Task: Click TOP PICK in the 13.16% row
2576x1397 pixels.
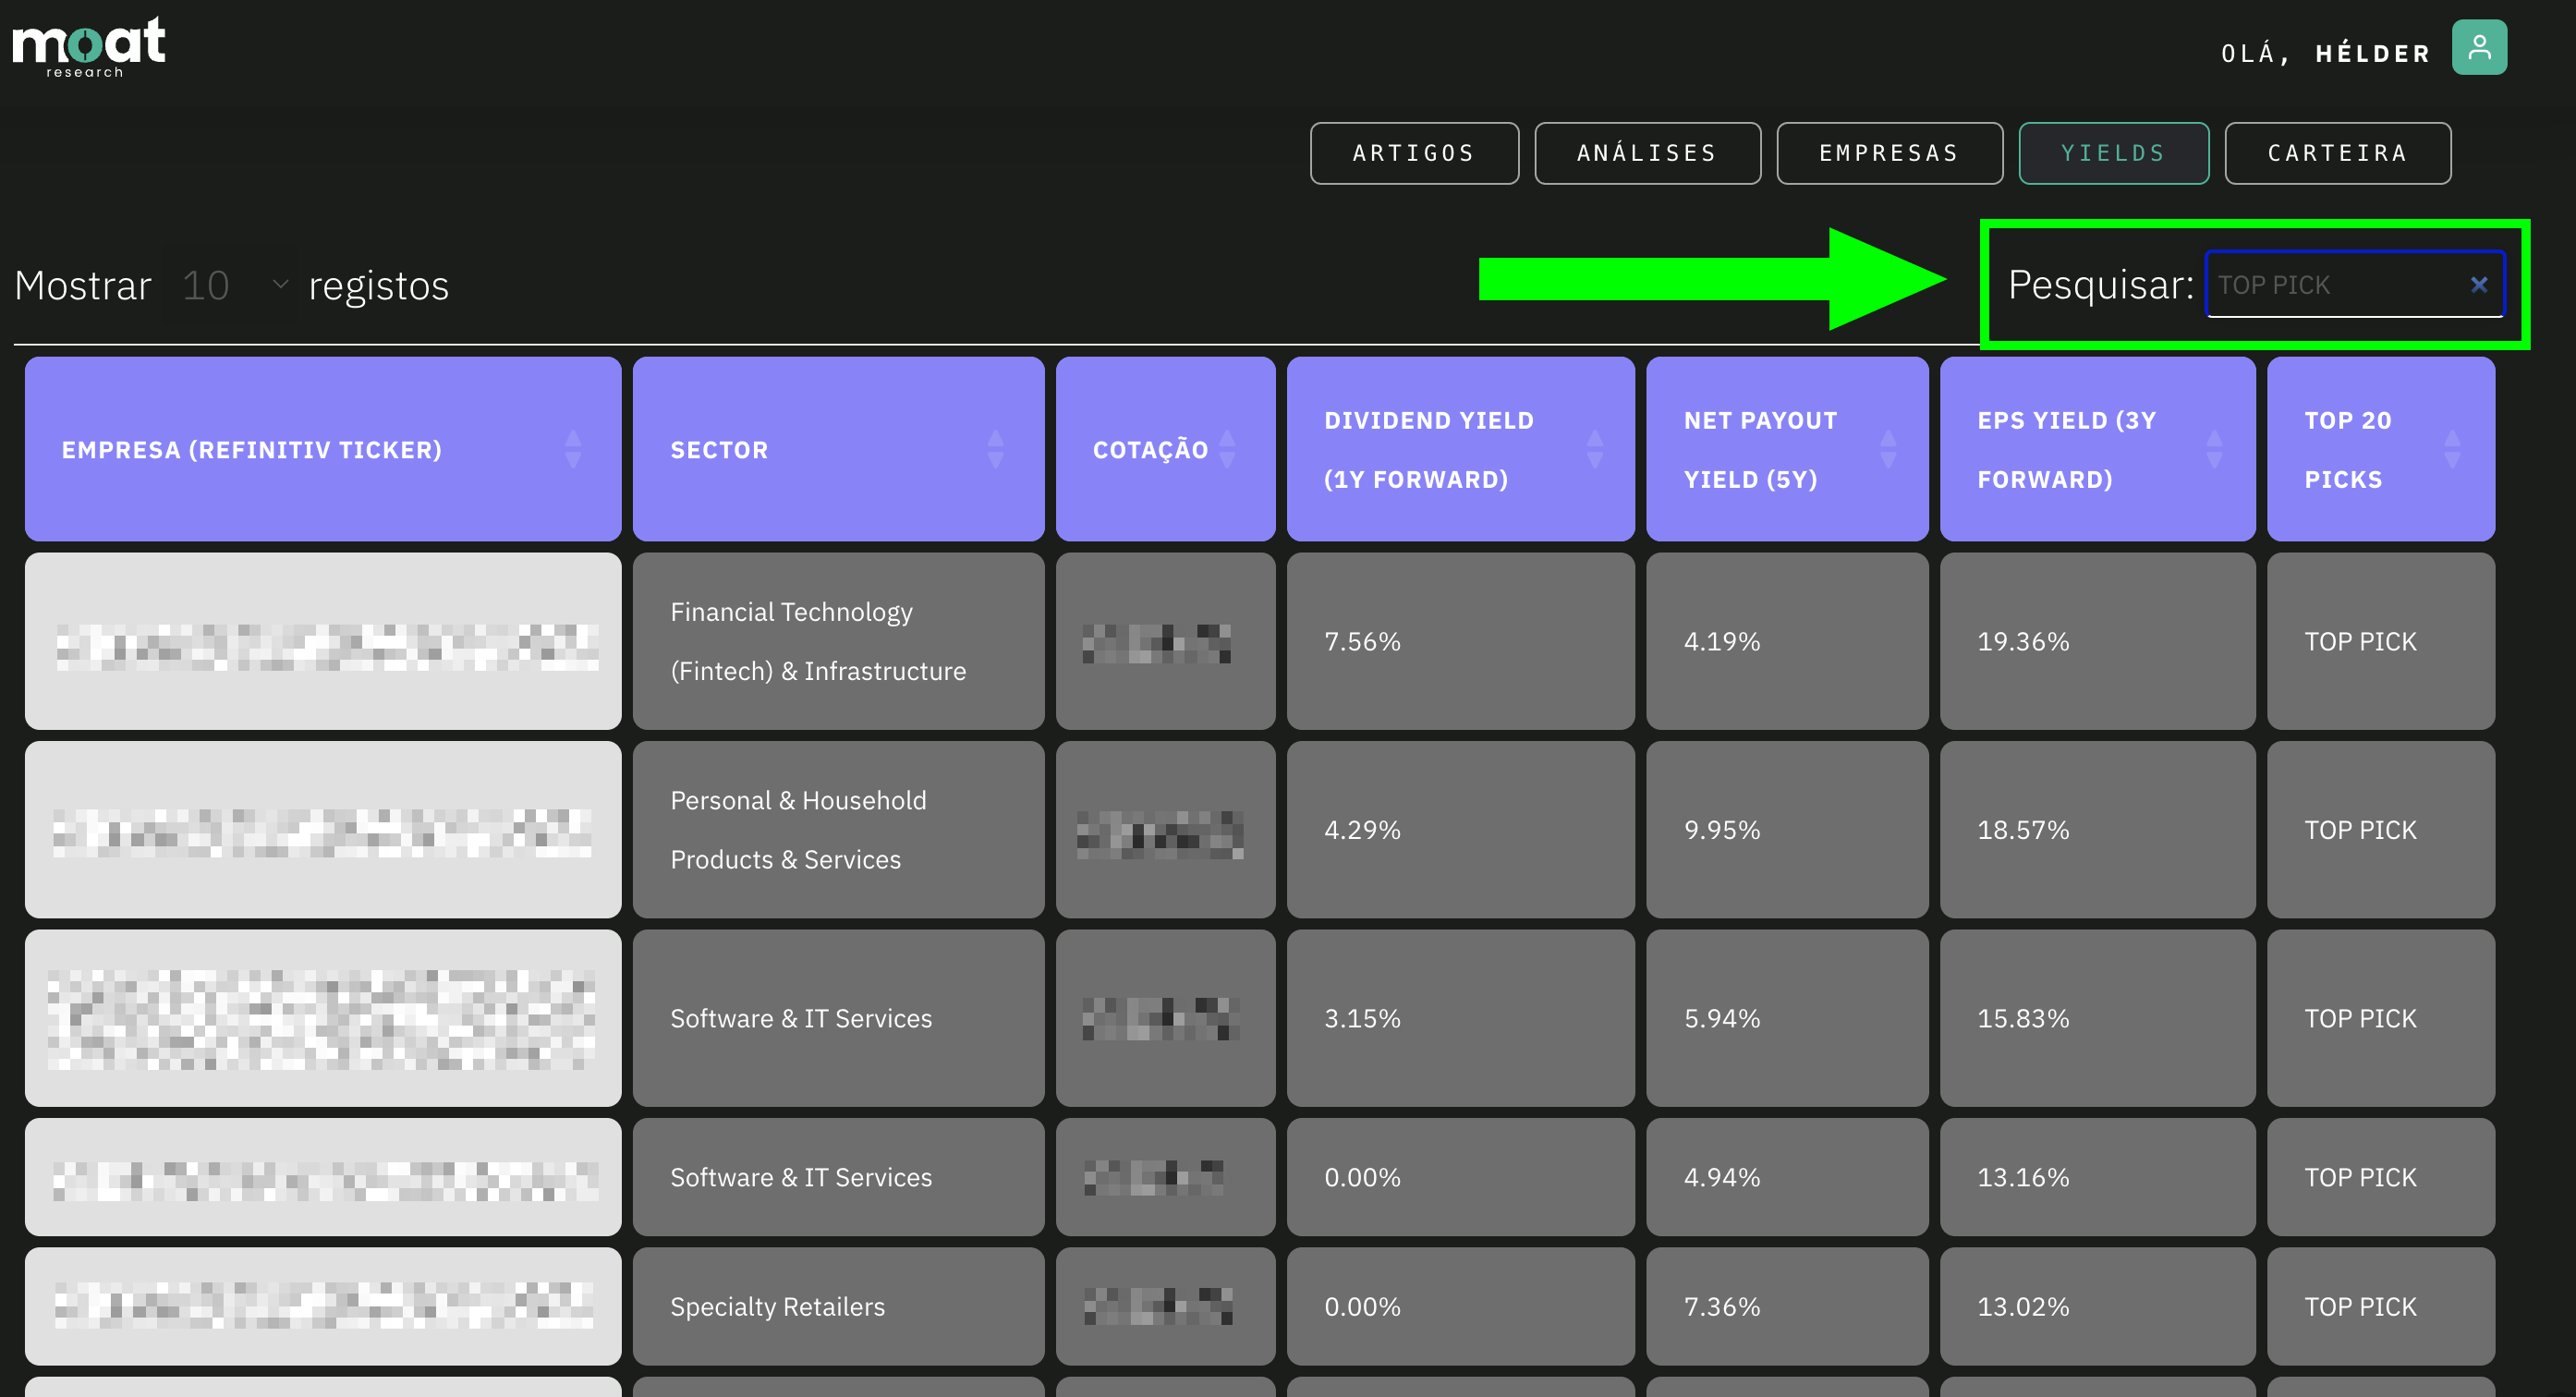Action: pos(2381,1177)
